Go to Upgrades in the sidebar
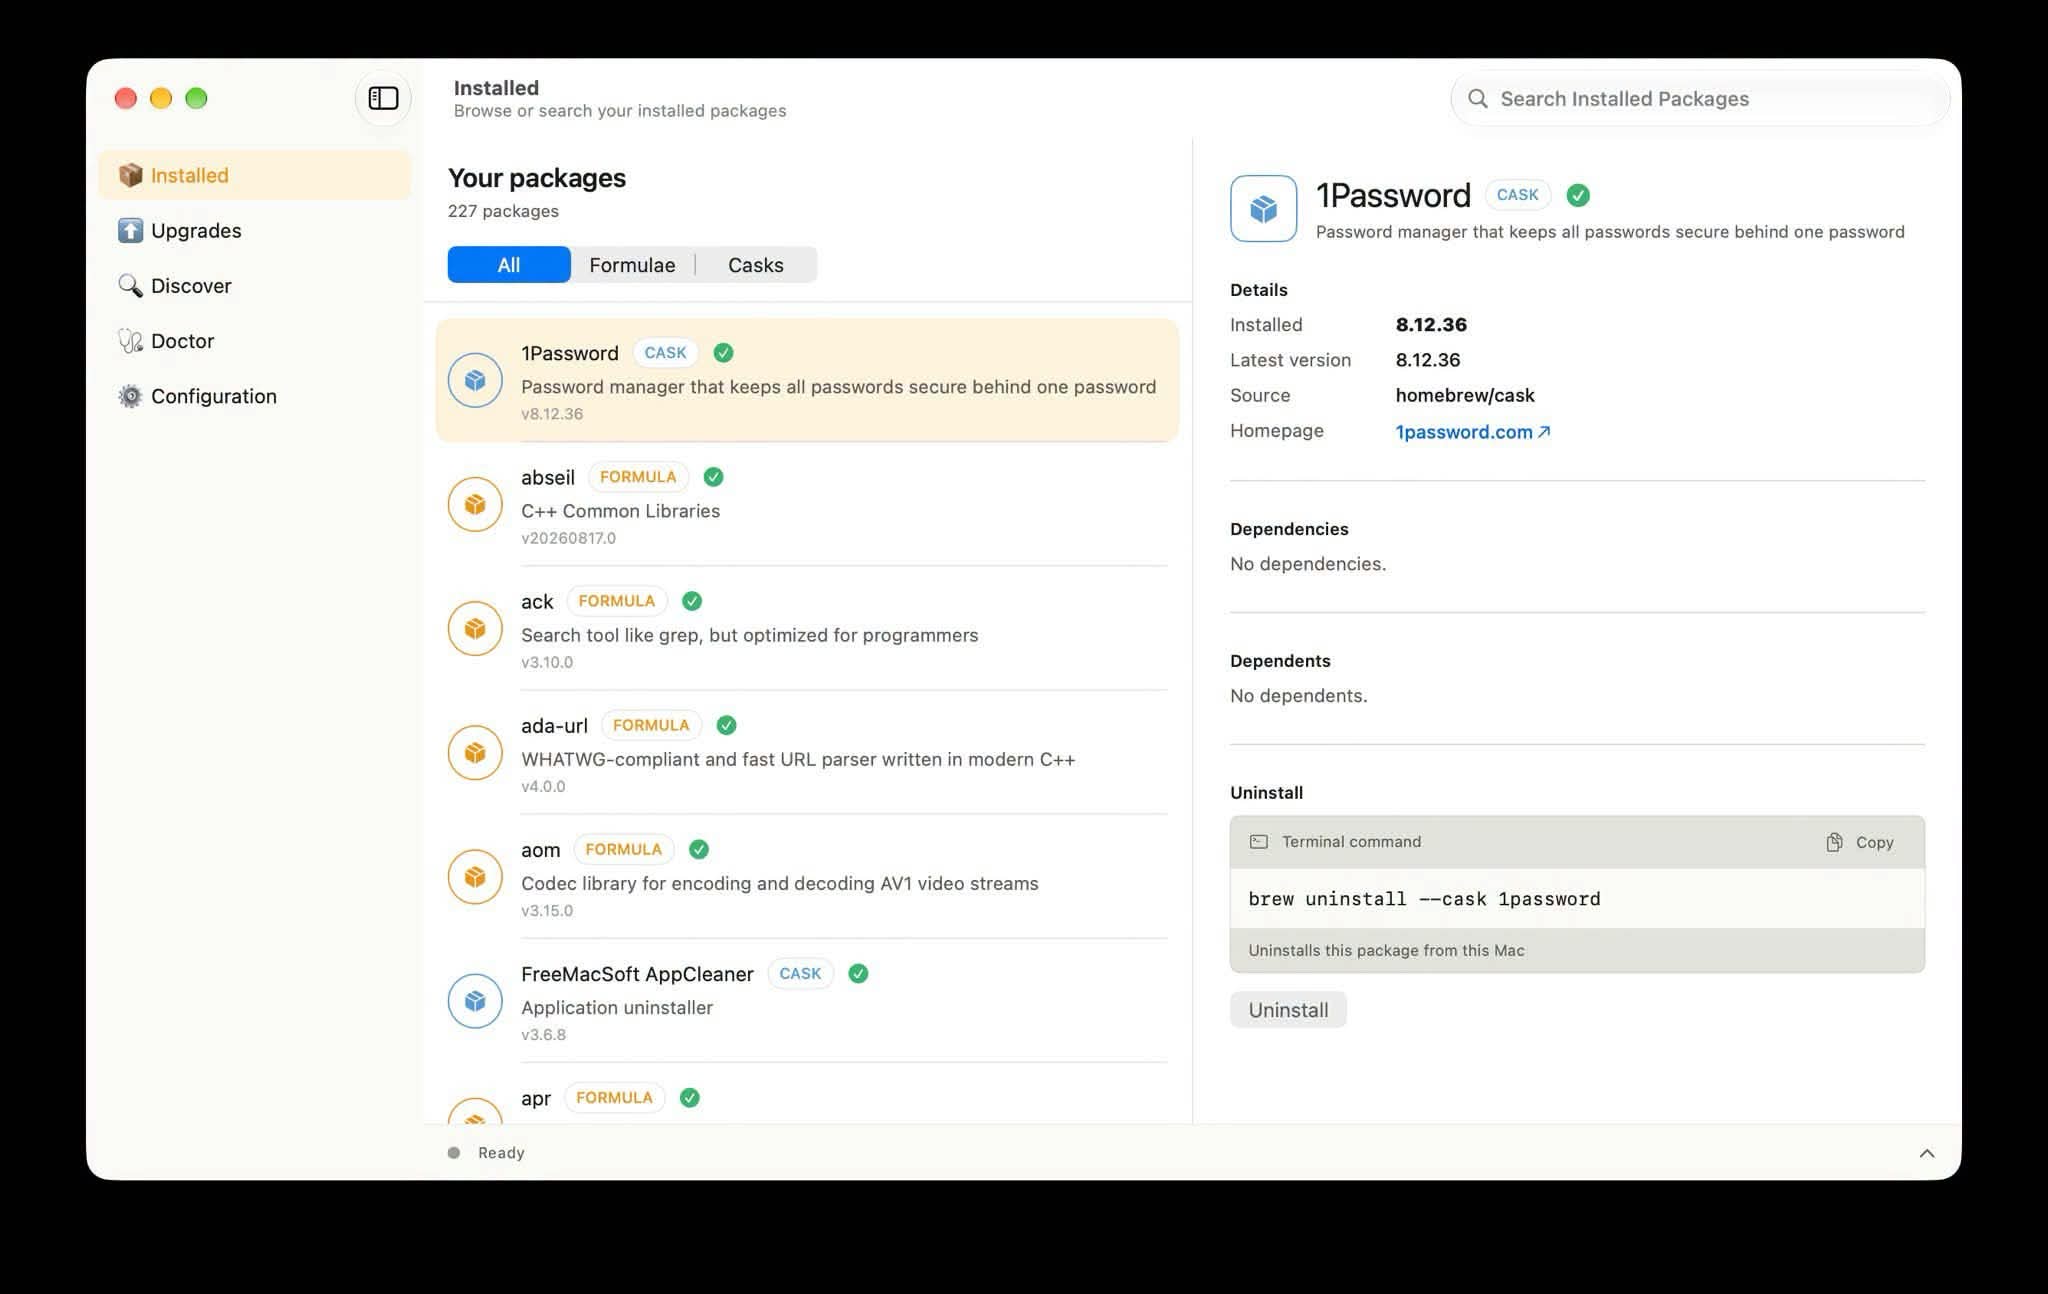The height and width of the screenshot is (1294, 2048). [x=254, y=230]
